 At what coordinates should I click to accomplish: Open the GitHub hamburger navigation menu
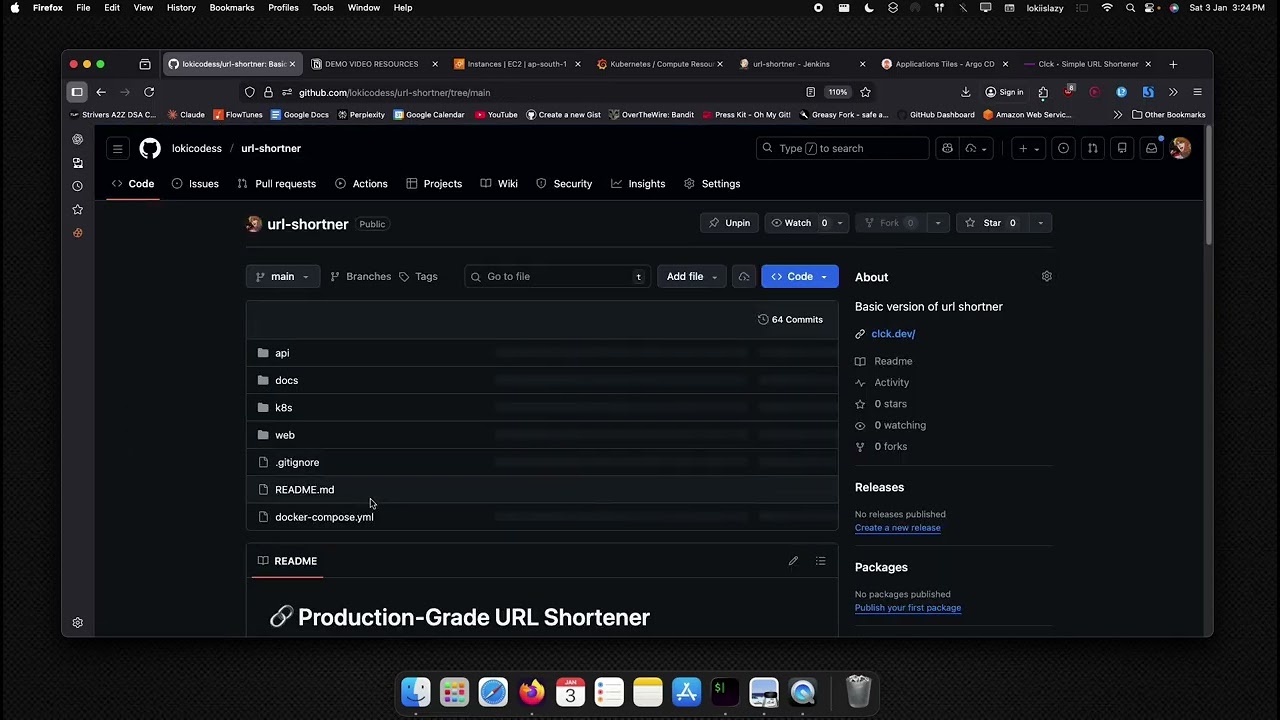[117, 149]
